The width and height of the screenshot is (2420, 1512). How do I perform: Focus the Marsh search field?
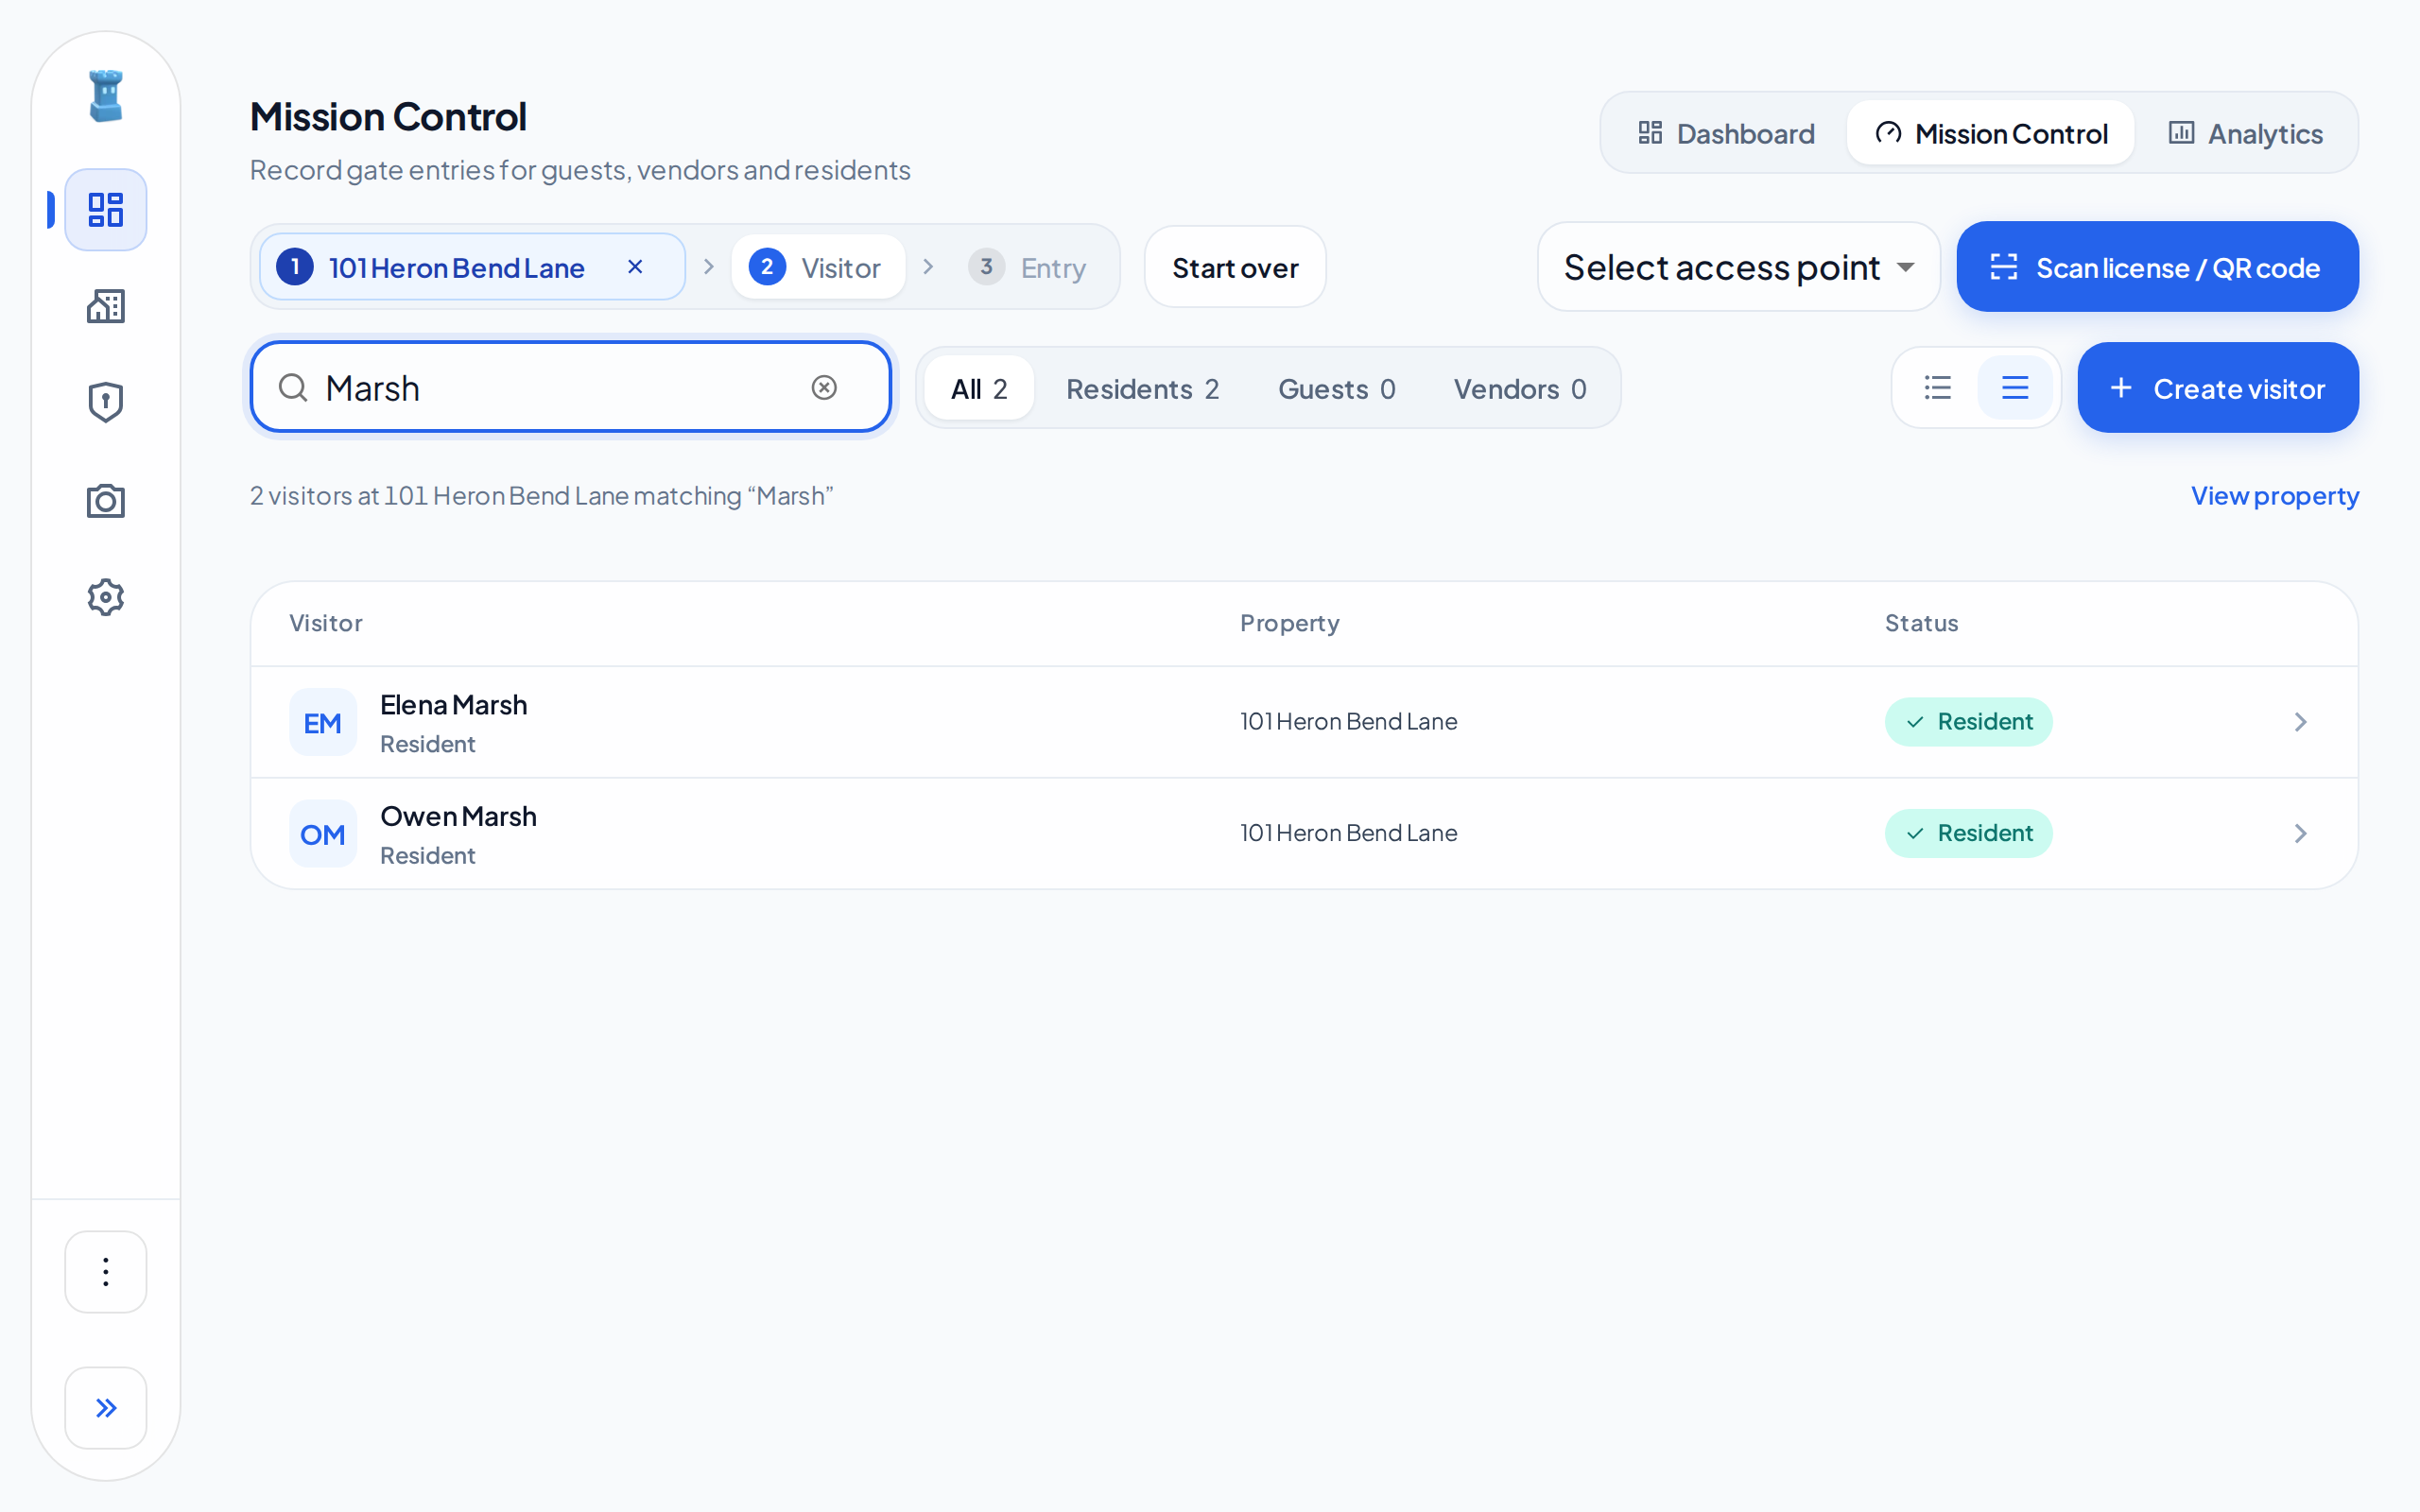point(570,388)
